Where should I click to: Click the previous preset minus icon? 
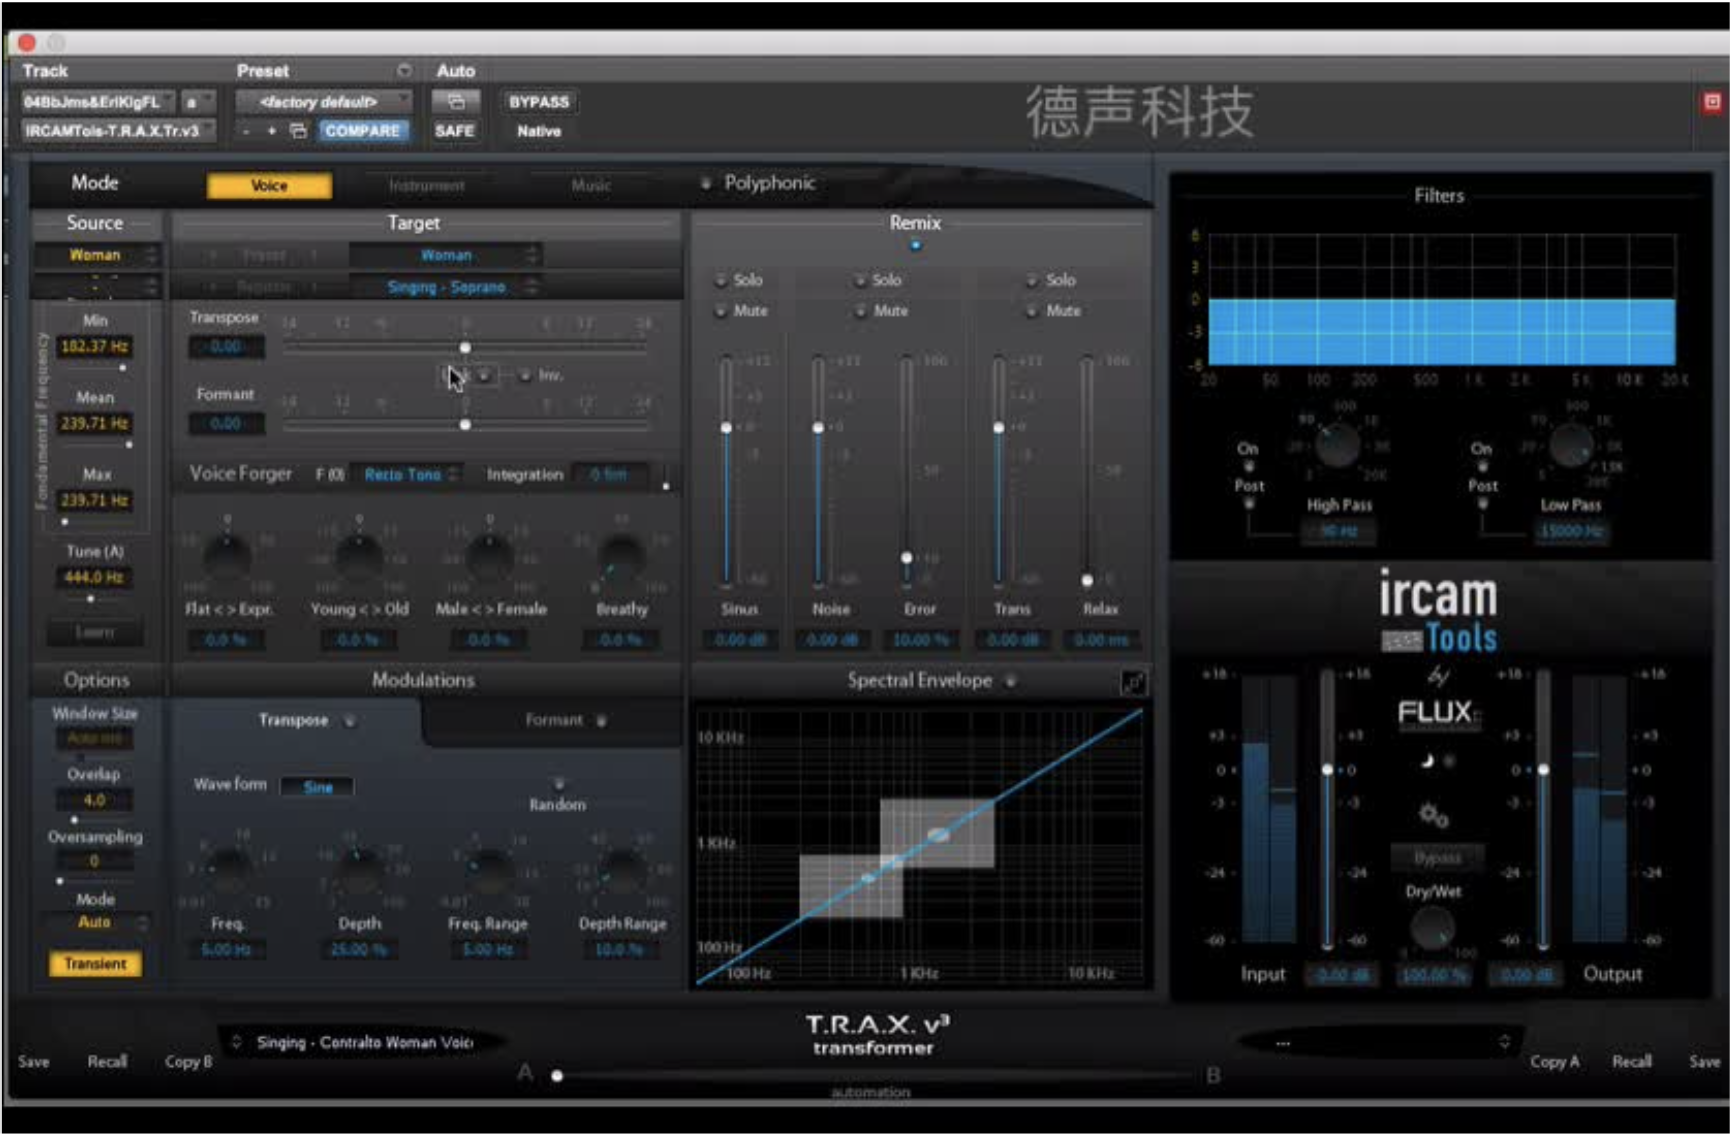pos(247,131)
